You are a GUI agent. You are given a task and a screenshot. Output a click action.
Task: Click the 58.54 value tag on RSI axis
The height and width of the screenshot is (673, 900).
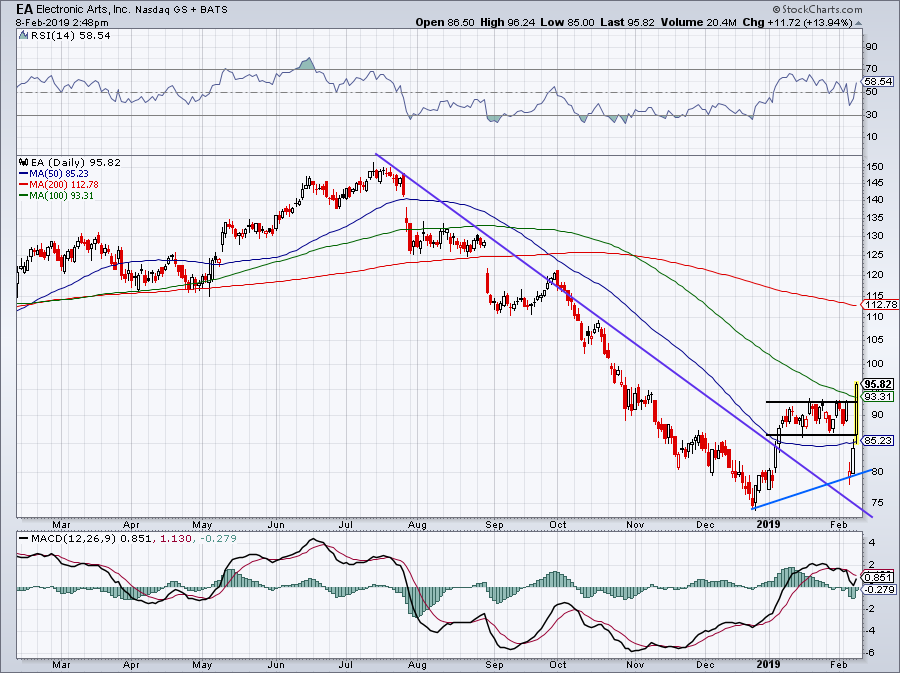point(879,81)
